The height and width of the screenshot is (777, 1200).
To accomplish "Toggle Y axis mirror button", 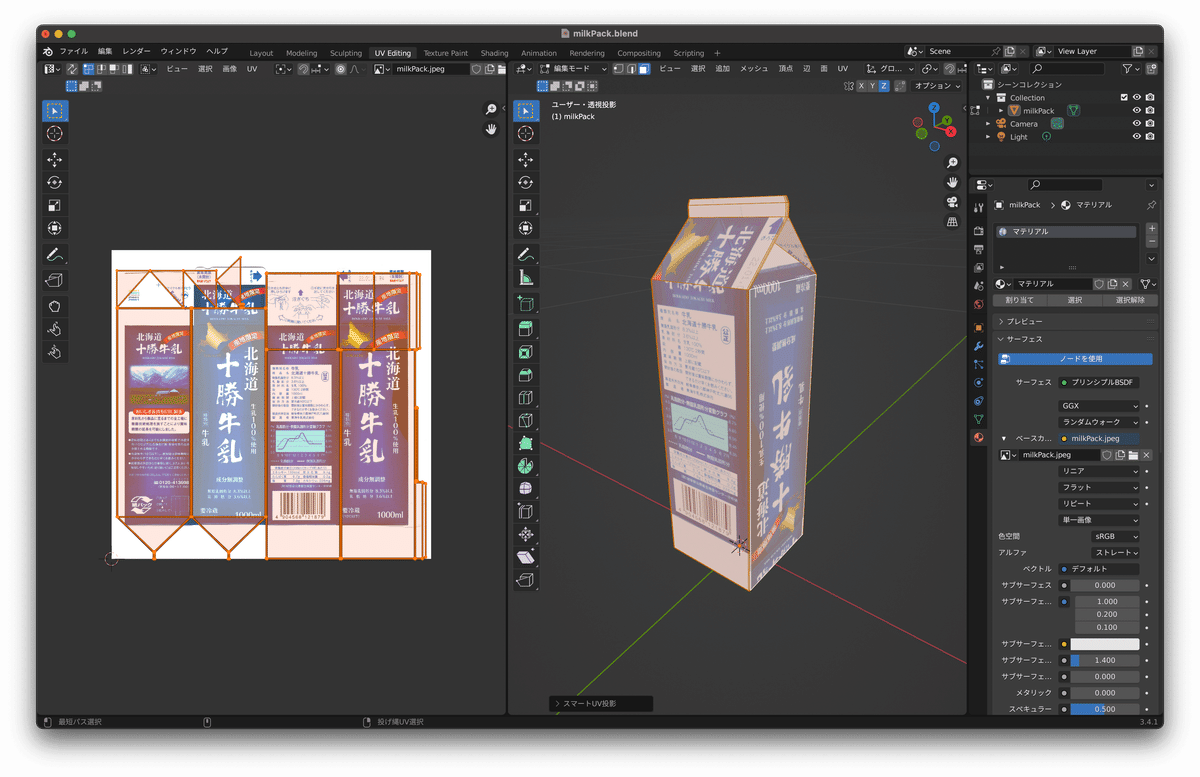I will [872, 86].
